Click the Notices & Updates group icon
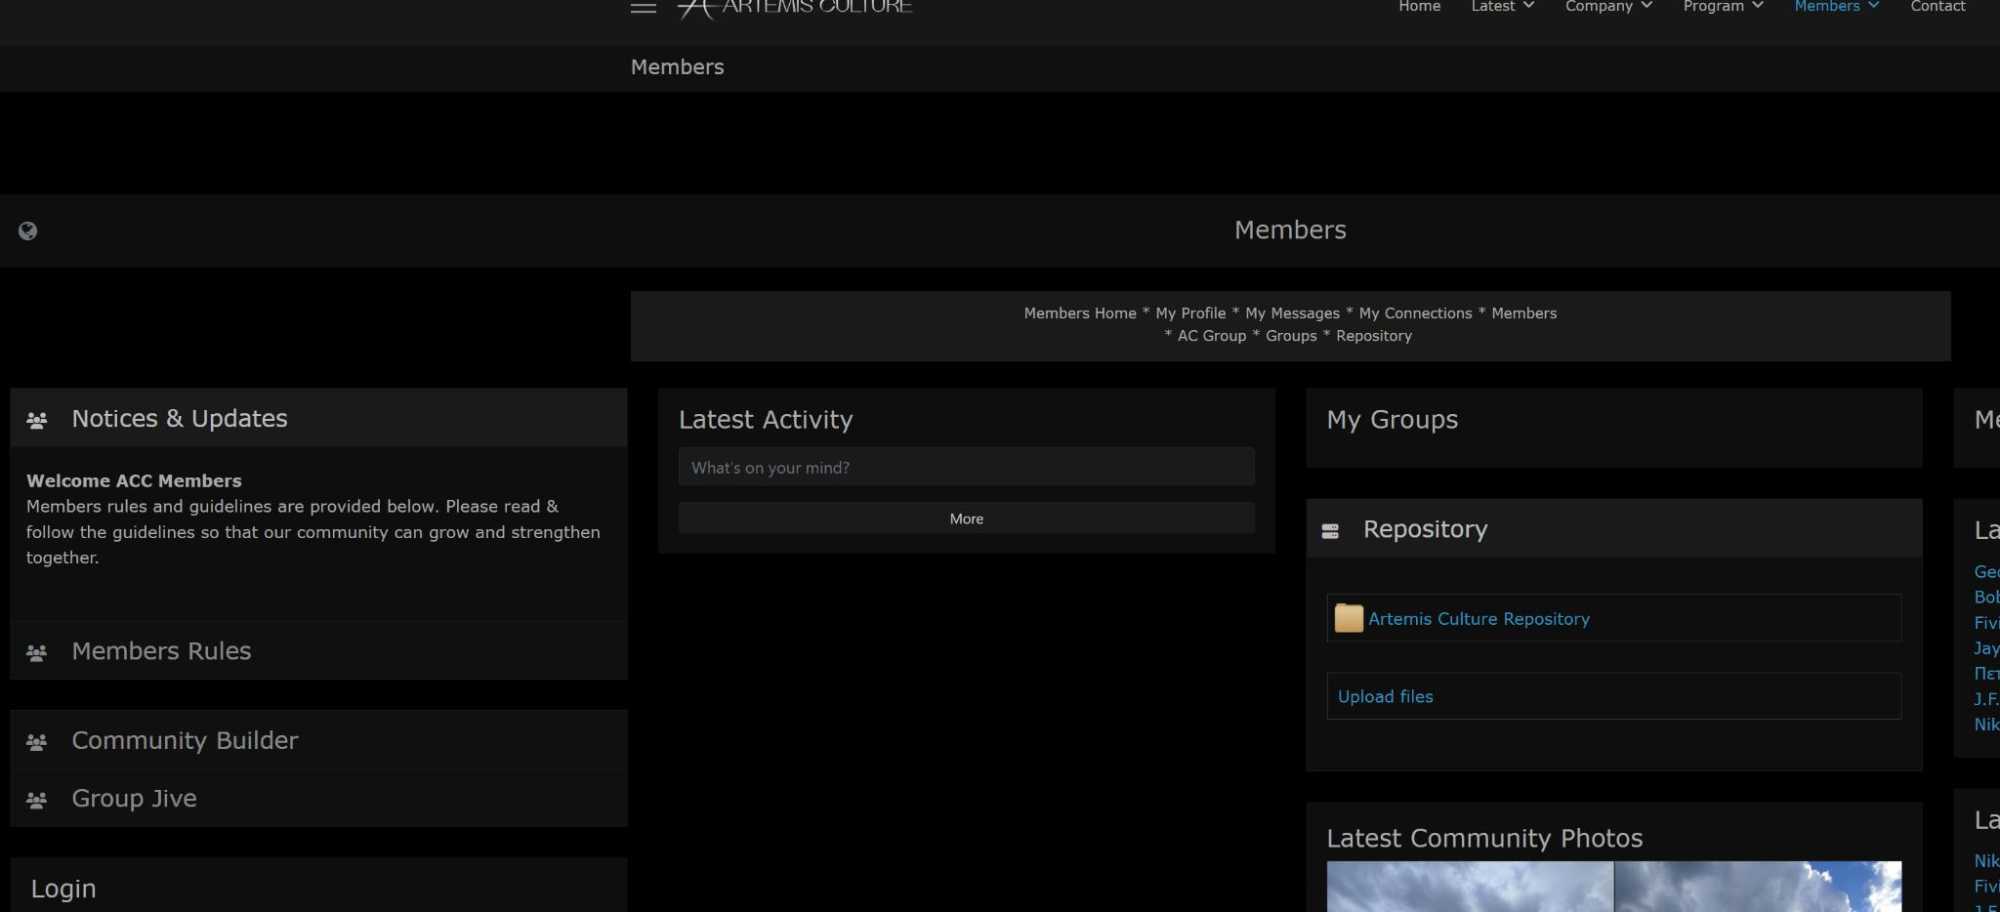Screen dimensions: 2000x912 (37, 420)
